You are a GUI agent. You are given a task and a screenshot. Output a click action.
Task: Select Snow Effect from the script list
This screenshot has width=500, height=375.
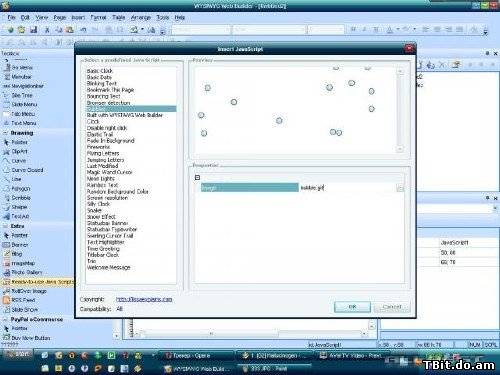pyautogui.click(x=101, y=217)
